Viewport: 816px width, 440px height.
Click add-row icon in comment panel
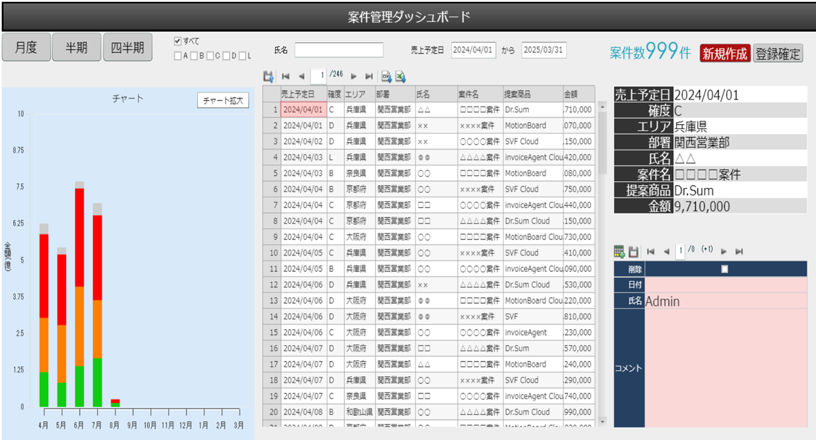[619, 251]
